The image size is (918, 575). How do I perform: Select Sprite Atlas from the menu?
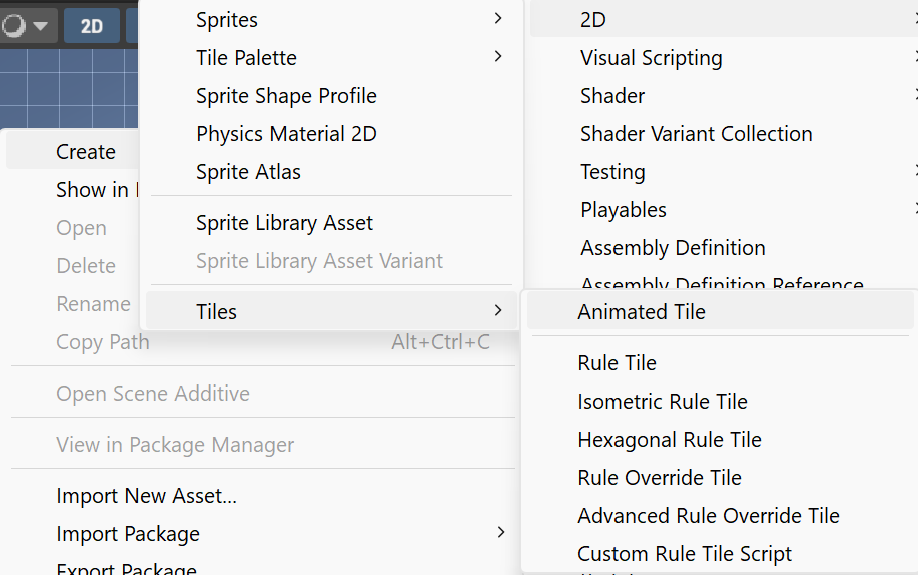(x=248, y=172)
